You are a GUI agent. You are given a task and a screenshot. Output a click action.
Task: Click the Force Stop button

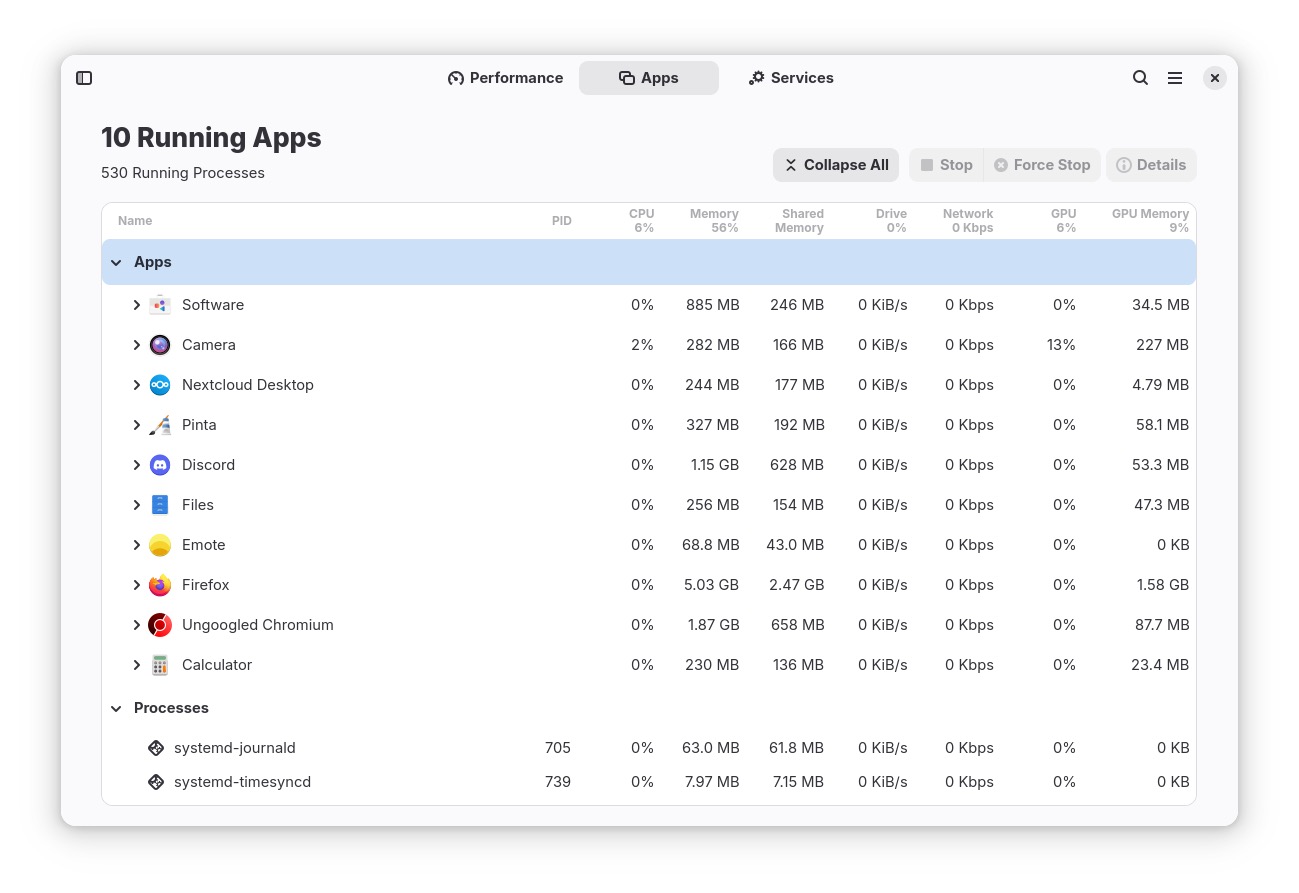coord(1042,165)
